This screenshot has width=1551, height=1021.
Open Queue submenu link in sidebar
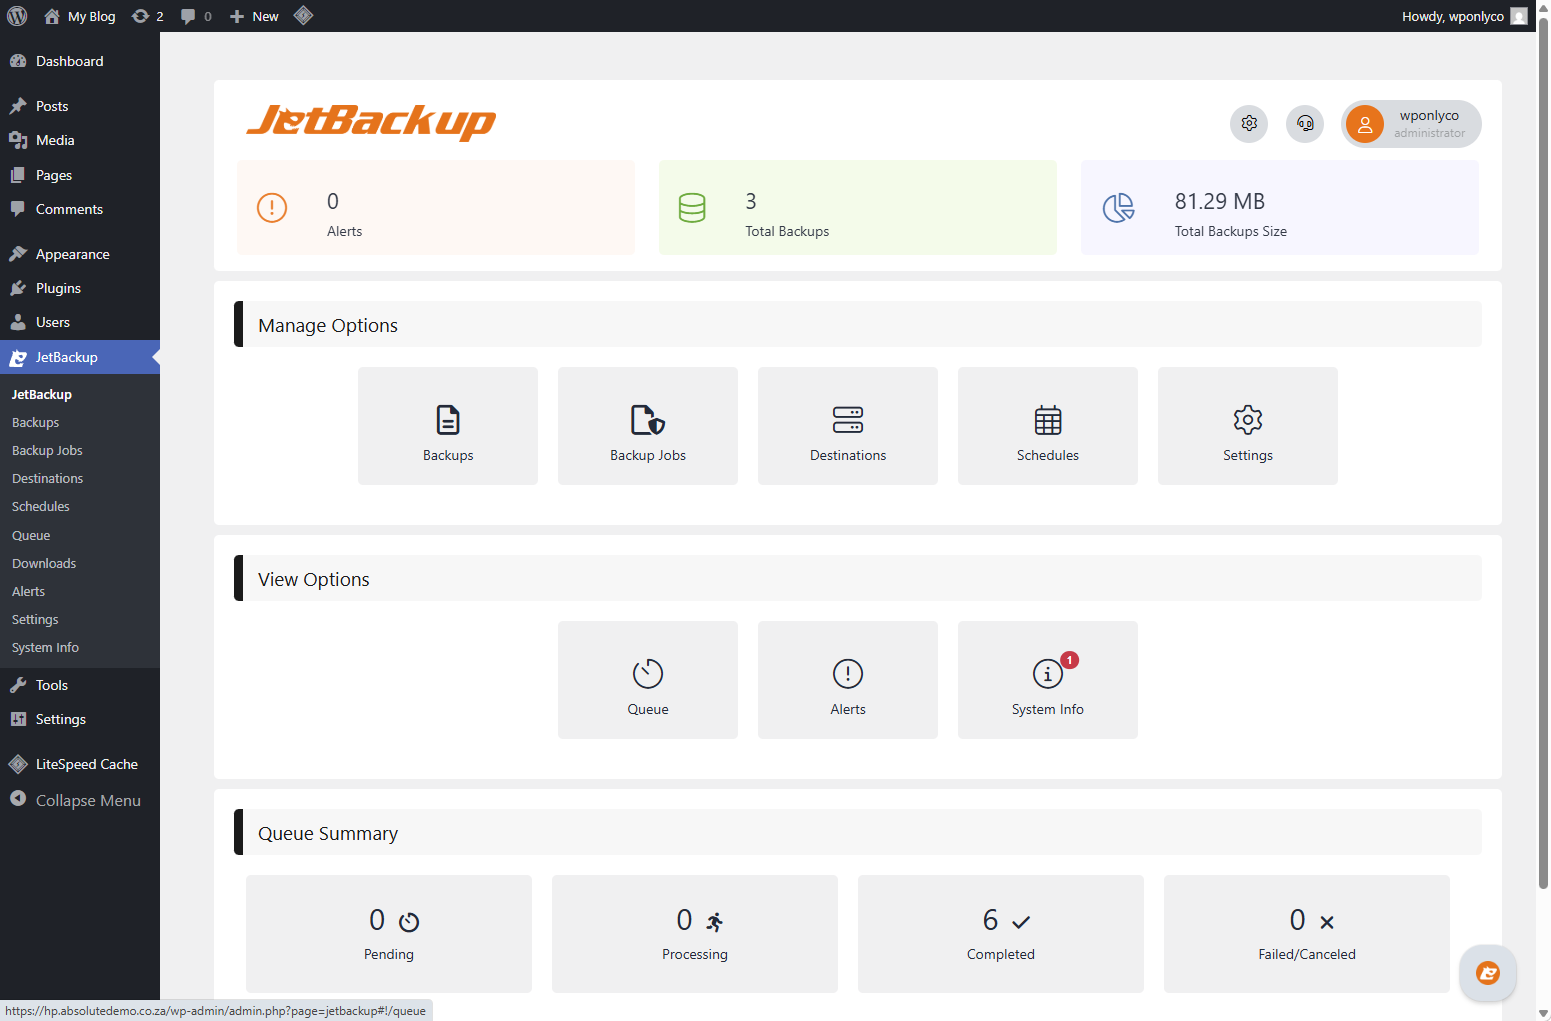pos(31,535)
